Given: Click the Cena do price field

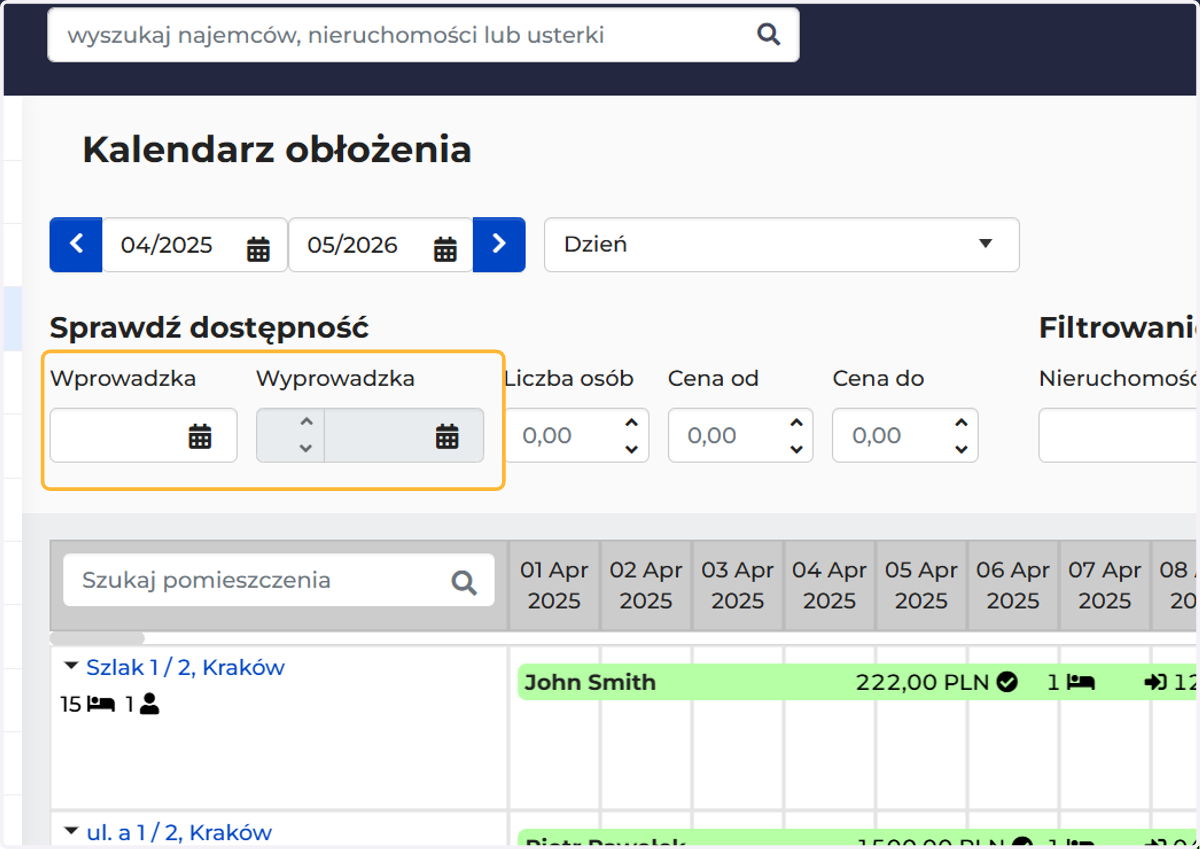Looking at the screenshot, I should pyautogui.click(x=905, y=435).
